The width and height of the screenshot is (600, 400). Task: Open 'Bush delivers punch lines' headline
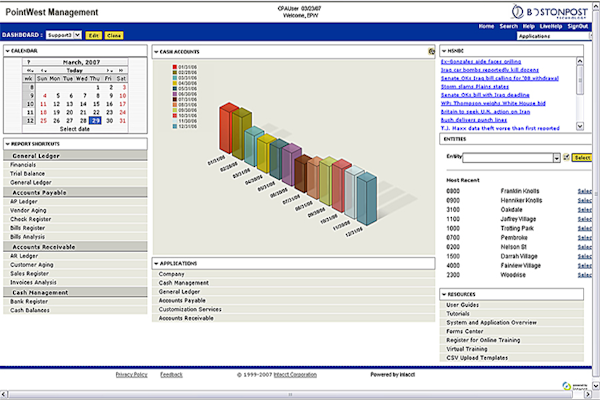click(x=474, y=120)
